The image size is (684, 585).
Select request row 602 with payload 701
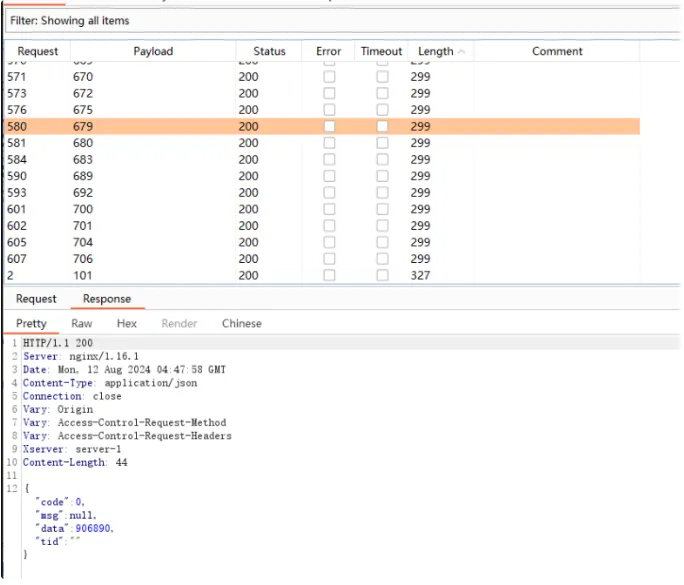(x=322, y=226)
